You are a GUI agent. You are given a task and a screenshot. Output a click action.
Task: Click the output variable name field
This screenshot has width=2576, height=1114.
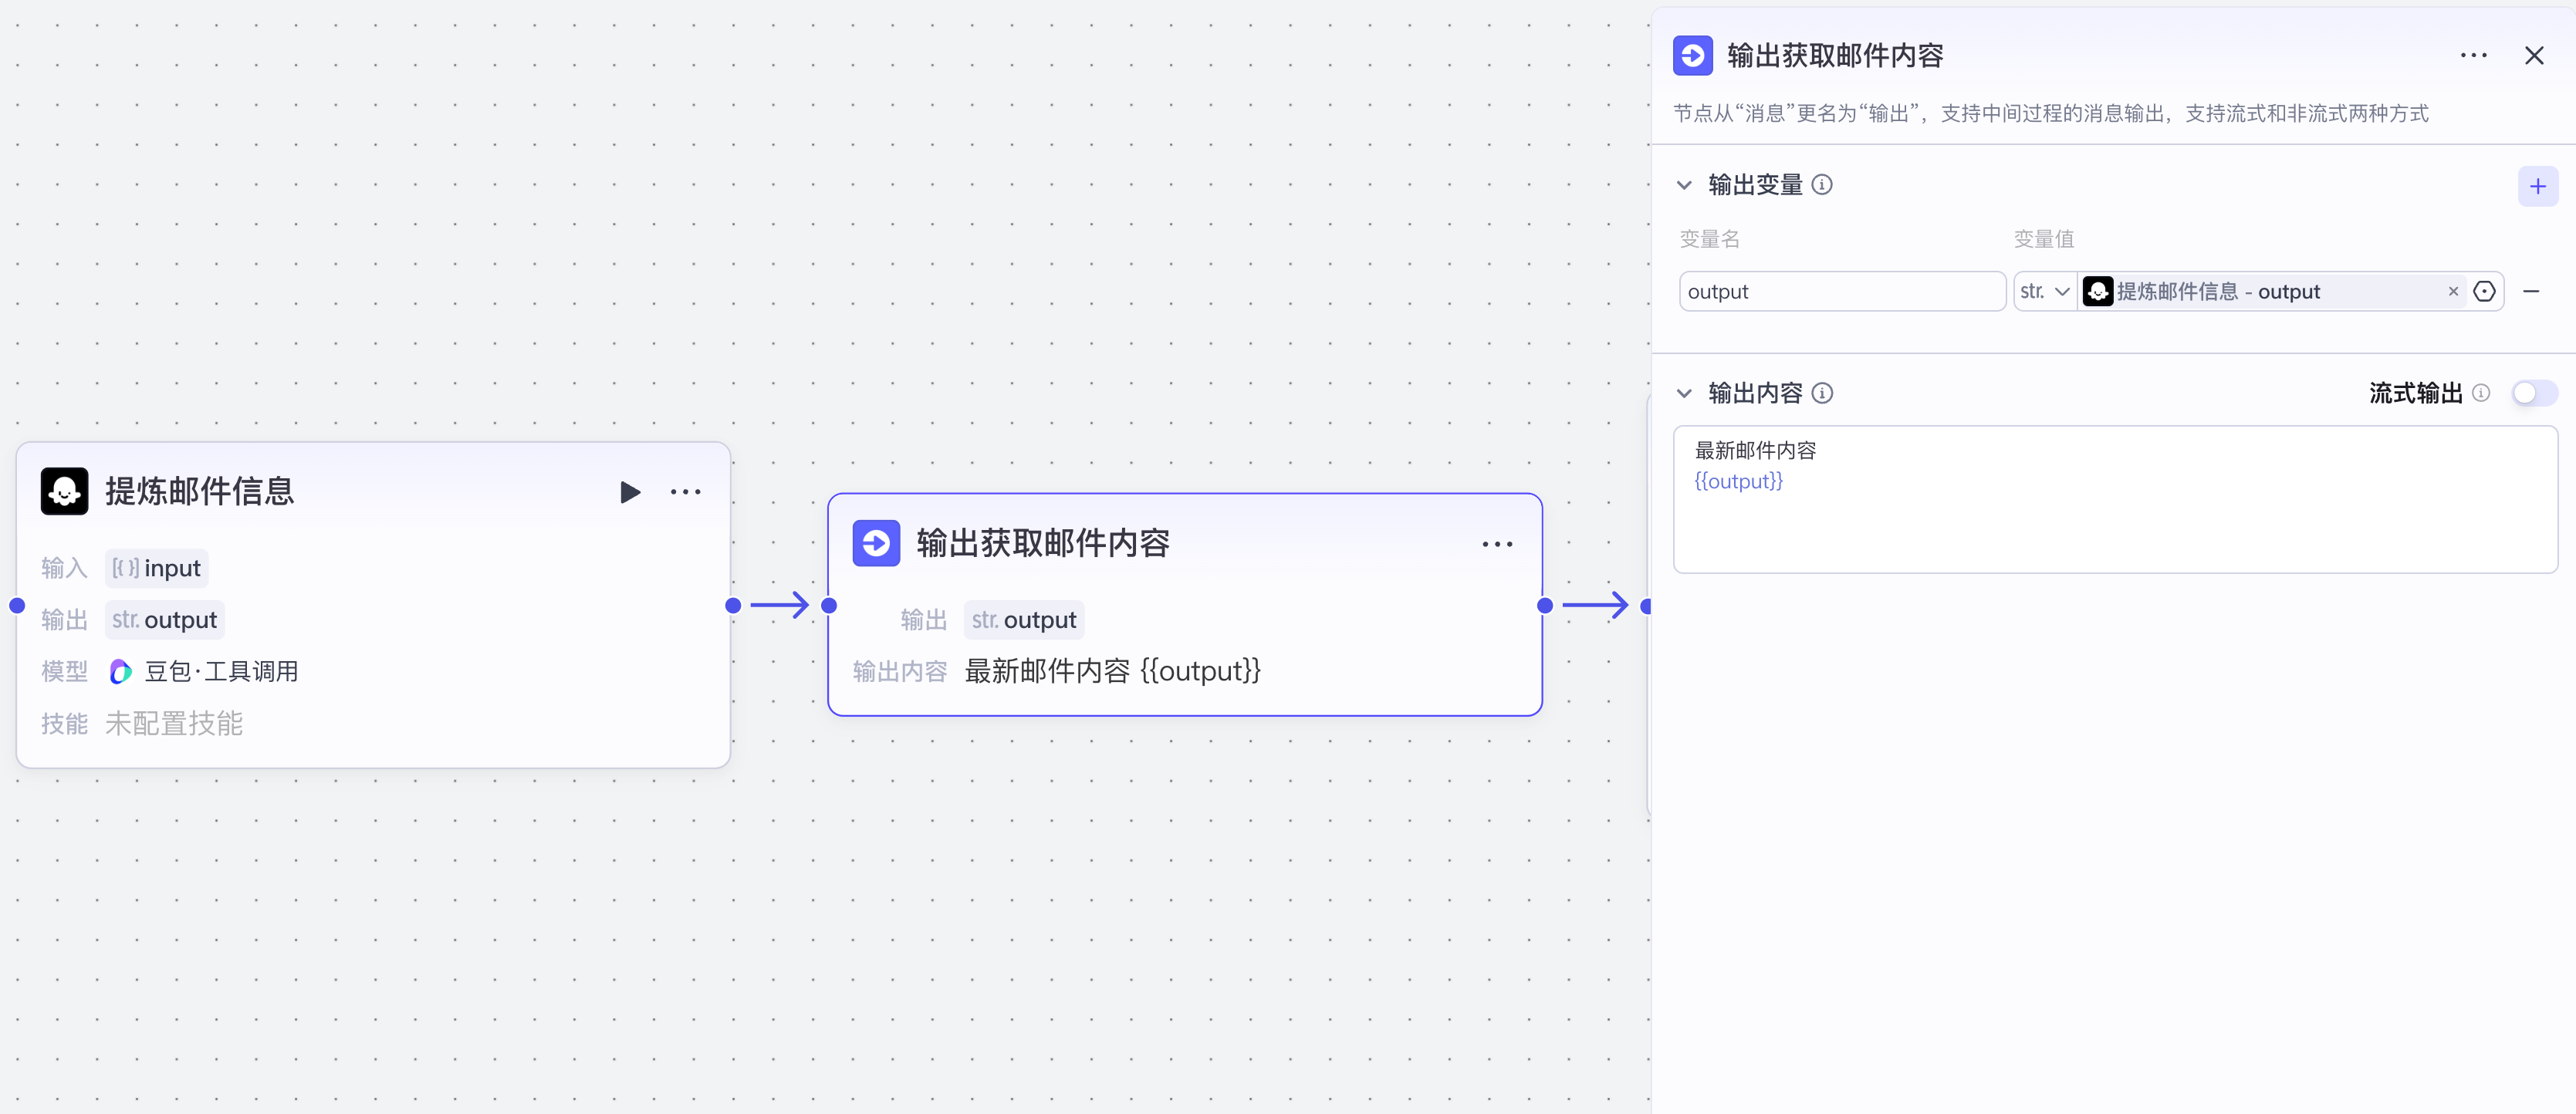(x=1842, y=291)
